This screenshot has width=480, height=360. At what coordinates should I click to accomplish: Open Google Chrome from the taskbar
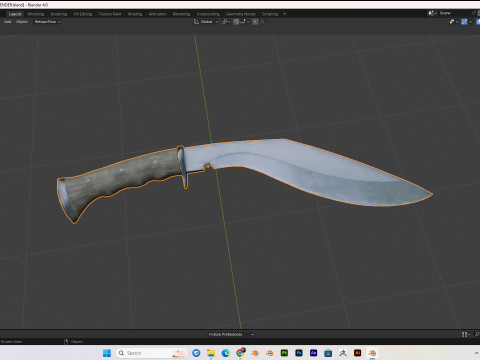(240, 353)
